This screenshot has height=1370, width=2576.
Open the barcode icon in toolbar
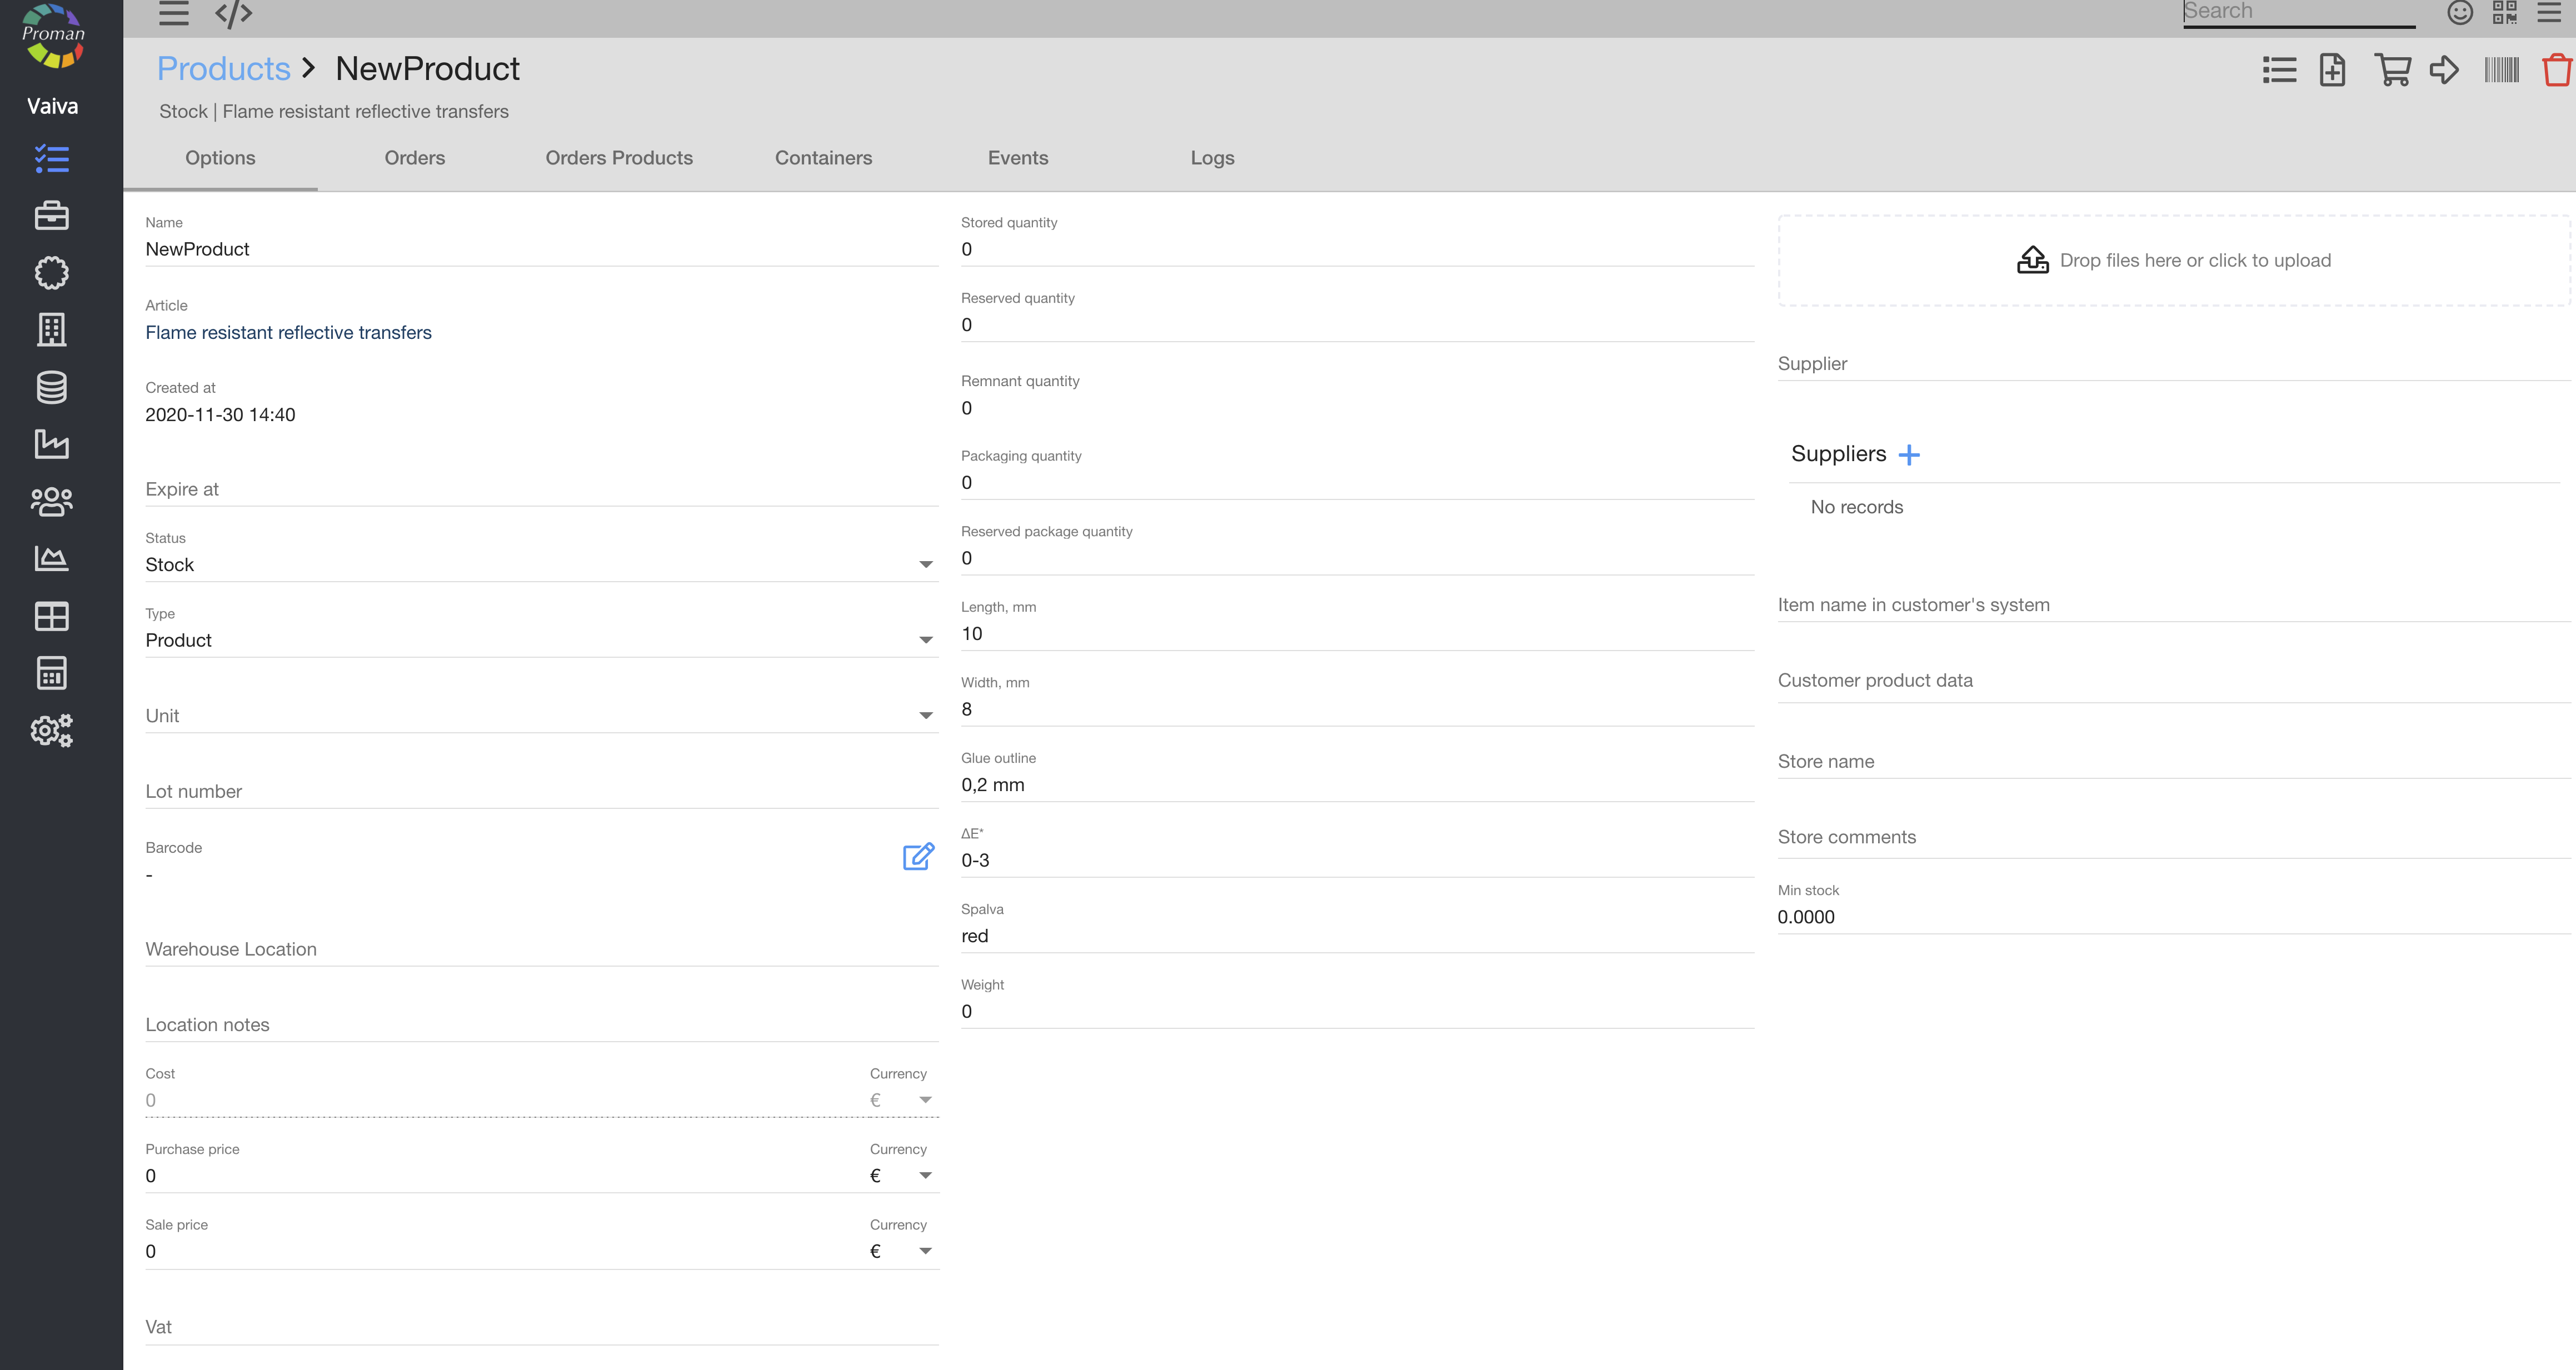point(2501,70)
